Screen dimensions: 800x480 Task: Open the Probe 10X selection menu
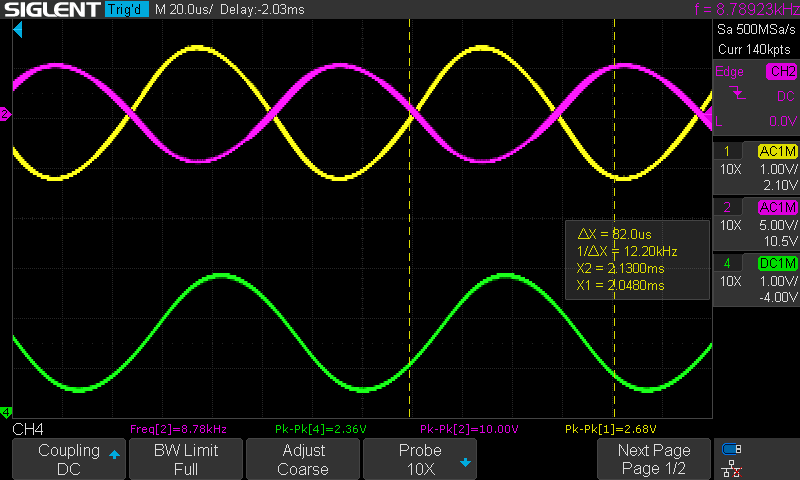420,459
